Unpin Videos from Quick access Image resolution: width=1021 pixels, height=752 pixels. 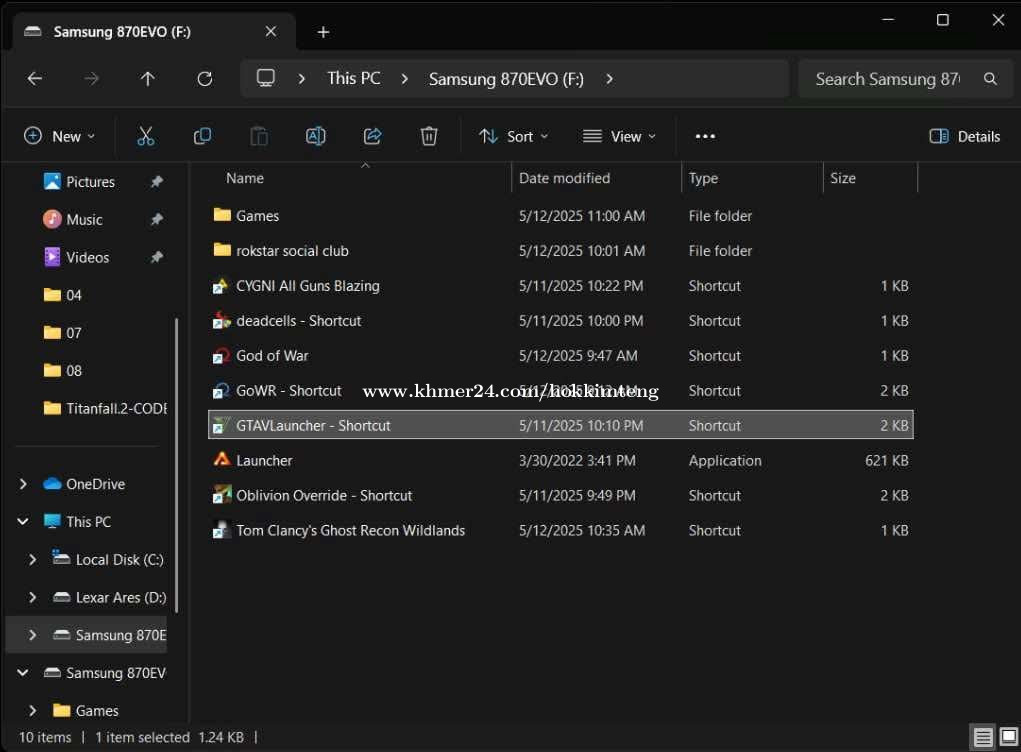[x=156, y=257]
